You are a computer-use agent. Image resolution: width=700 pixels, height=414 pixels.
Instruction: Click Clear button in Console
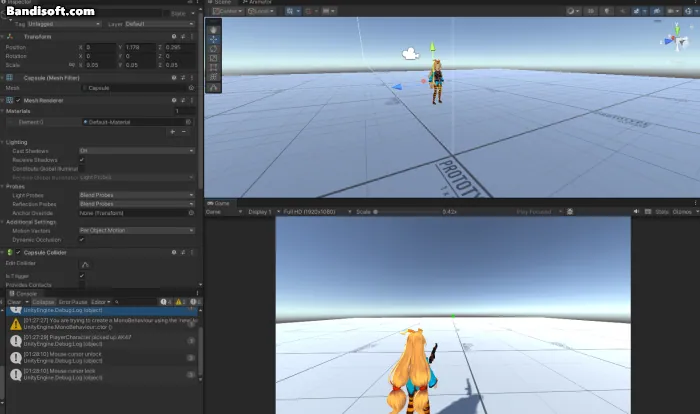14,302
